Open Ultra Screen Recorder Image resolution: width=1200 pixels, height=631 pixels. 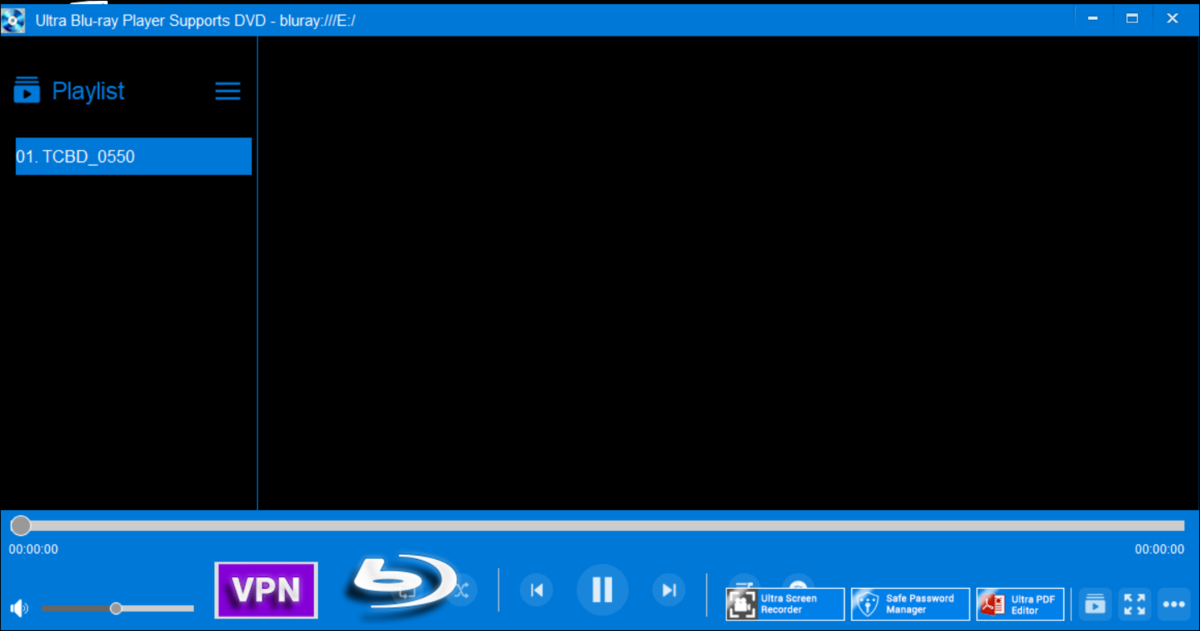pyautogui.click(x=784, y=603)
